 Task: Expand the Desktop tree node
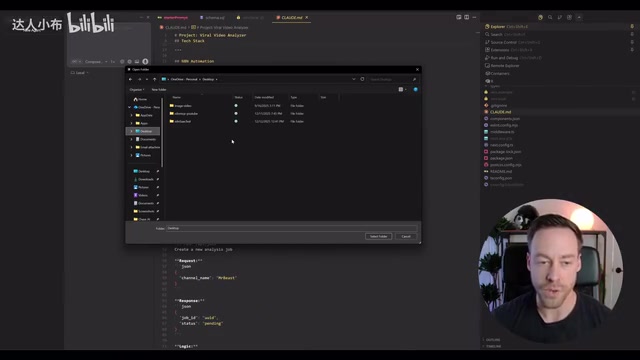[131, 131]
